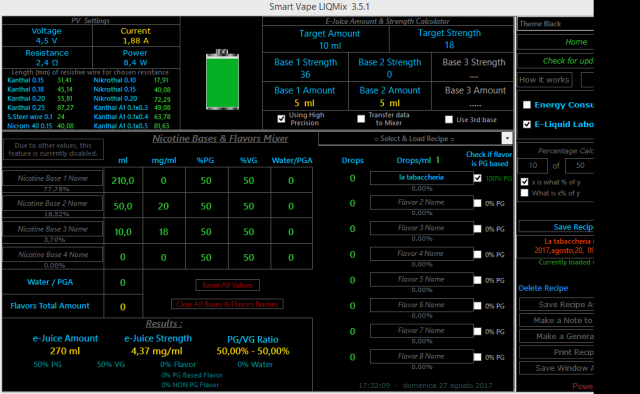Screen dimensions: 640x394
Task: Click Clear All Bases & Flavors Names
Action: [x=227, y=304]
